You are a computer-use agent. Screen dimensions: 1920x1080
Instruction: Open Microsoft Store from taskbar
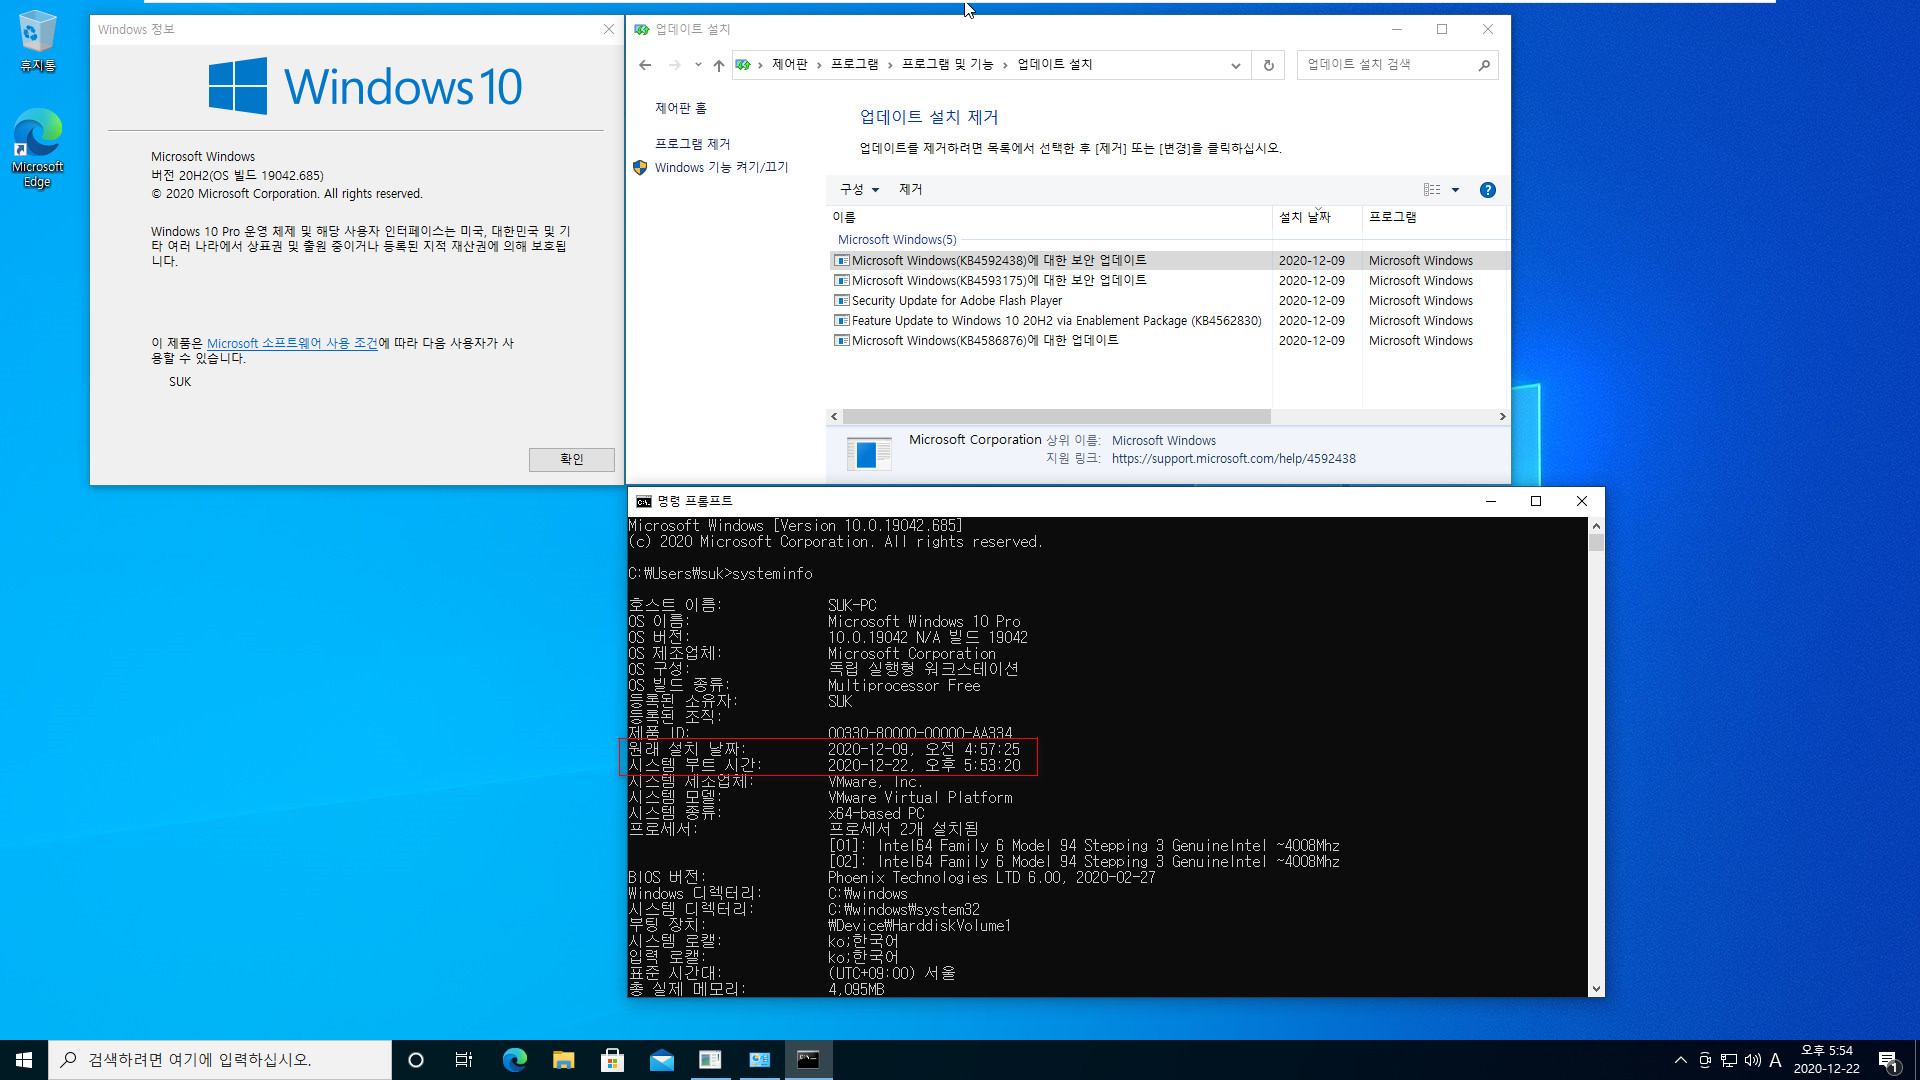(x=612, y=1060)
